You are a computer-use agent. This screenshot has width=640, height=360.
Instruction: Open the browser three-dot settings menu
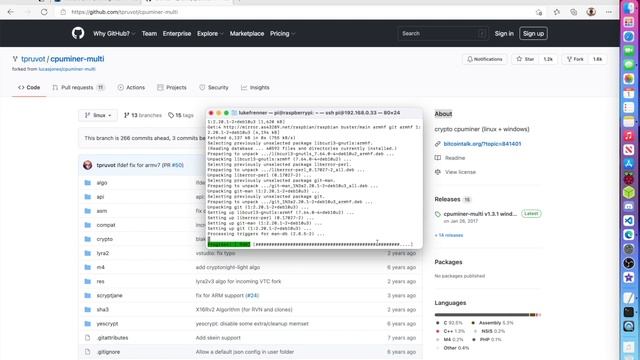(x=609, y=12)
